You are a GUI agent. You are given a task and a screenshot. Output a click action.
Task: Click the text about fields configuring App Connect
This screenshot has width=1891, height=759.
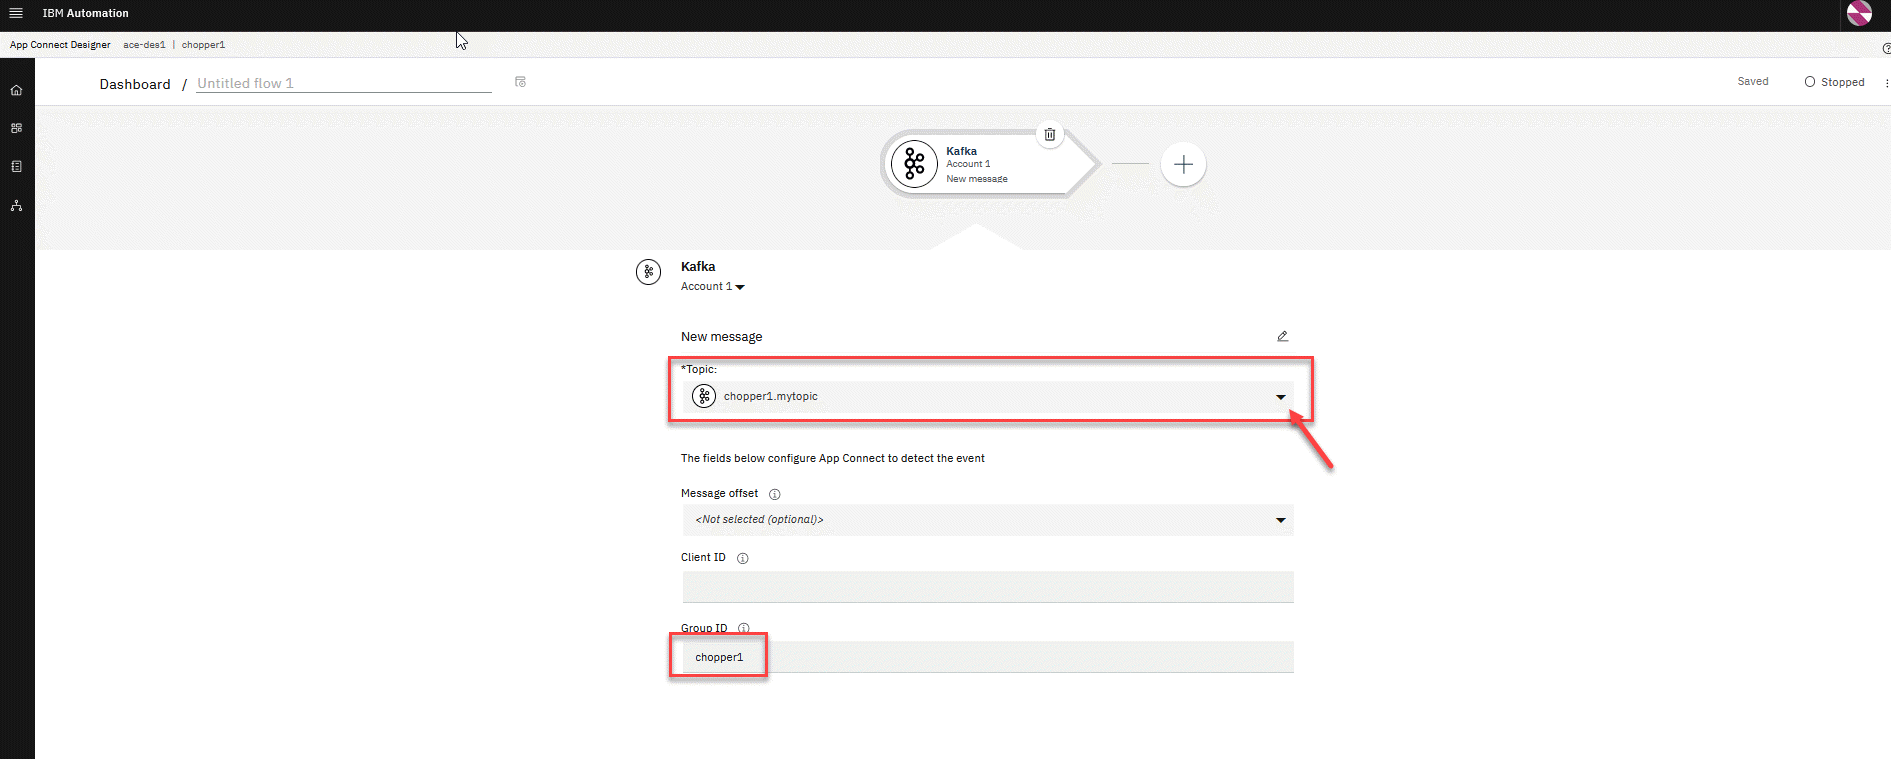pos(833,458)
